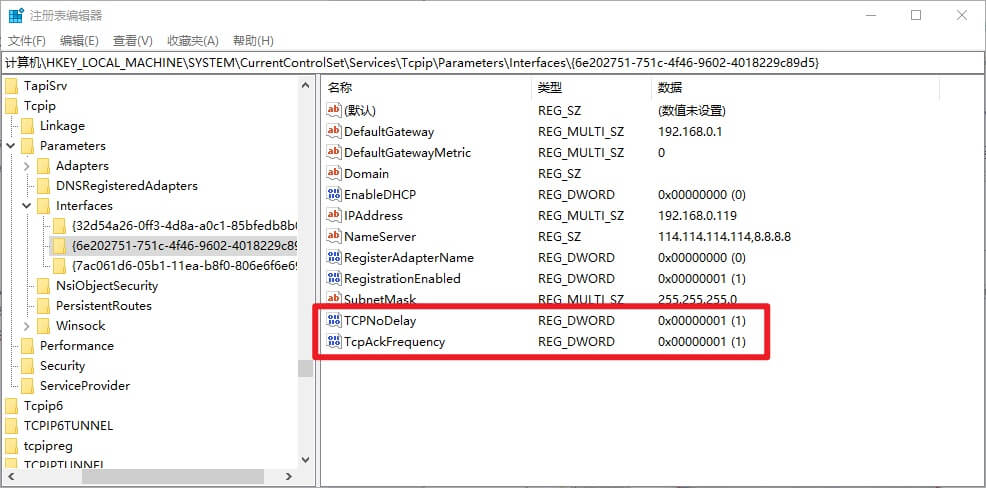Click the Security folder icon in tree

(x=28, y=366)
